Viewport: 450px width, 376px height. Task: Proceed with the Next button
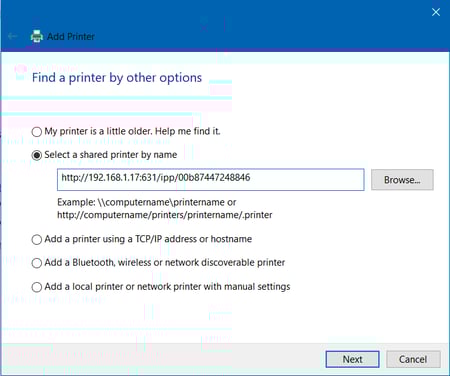coord(352,359)
